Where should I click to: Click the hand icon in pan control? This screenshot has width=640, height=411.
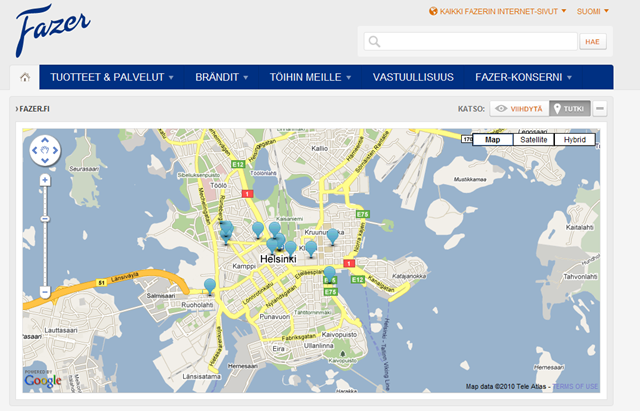pos(45,150)
